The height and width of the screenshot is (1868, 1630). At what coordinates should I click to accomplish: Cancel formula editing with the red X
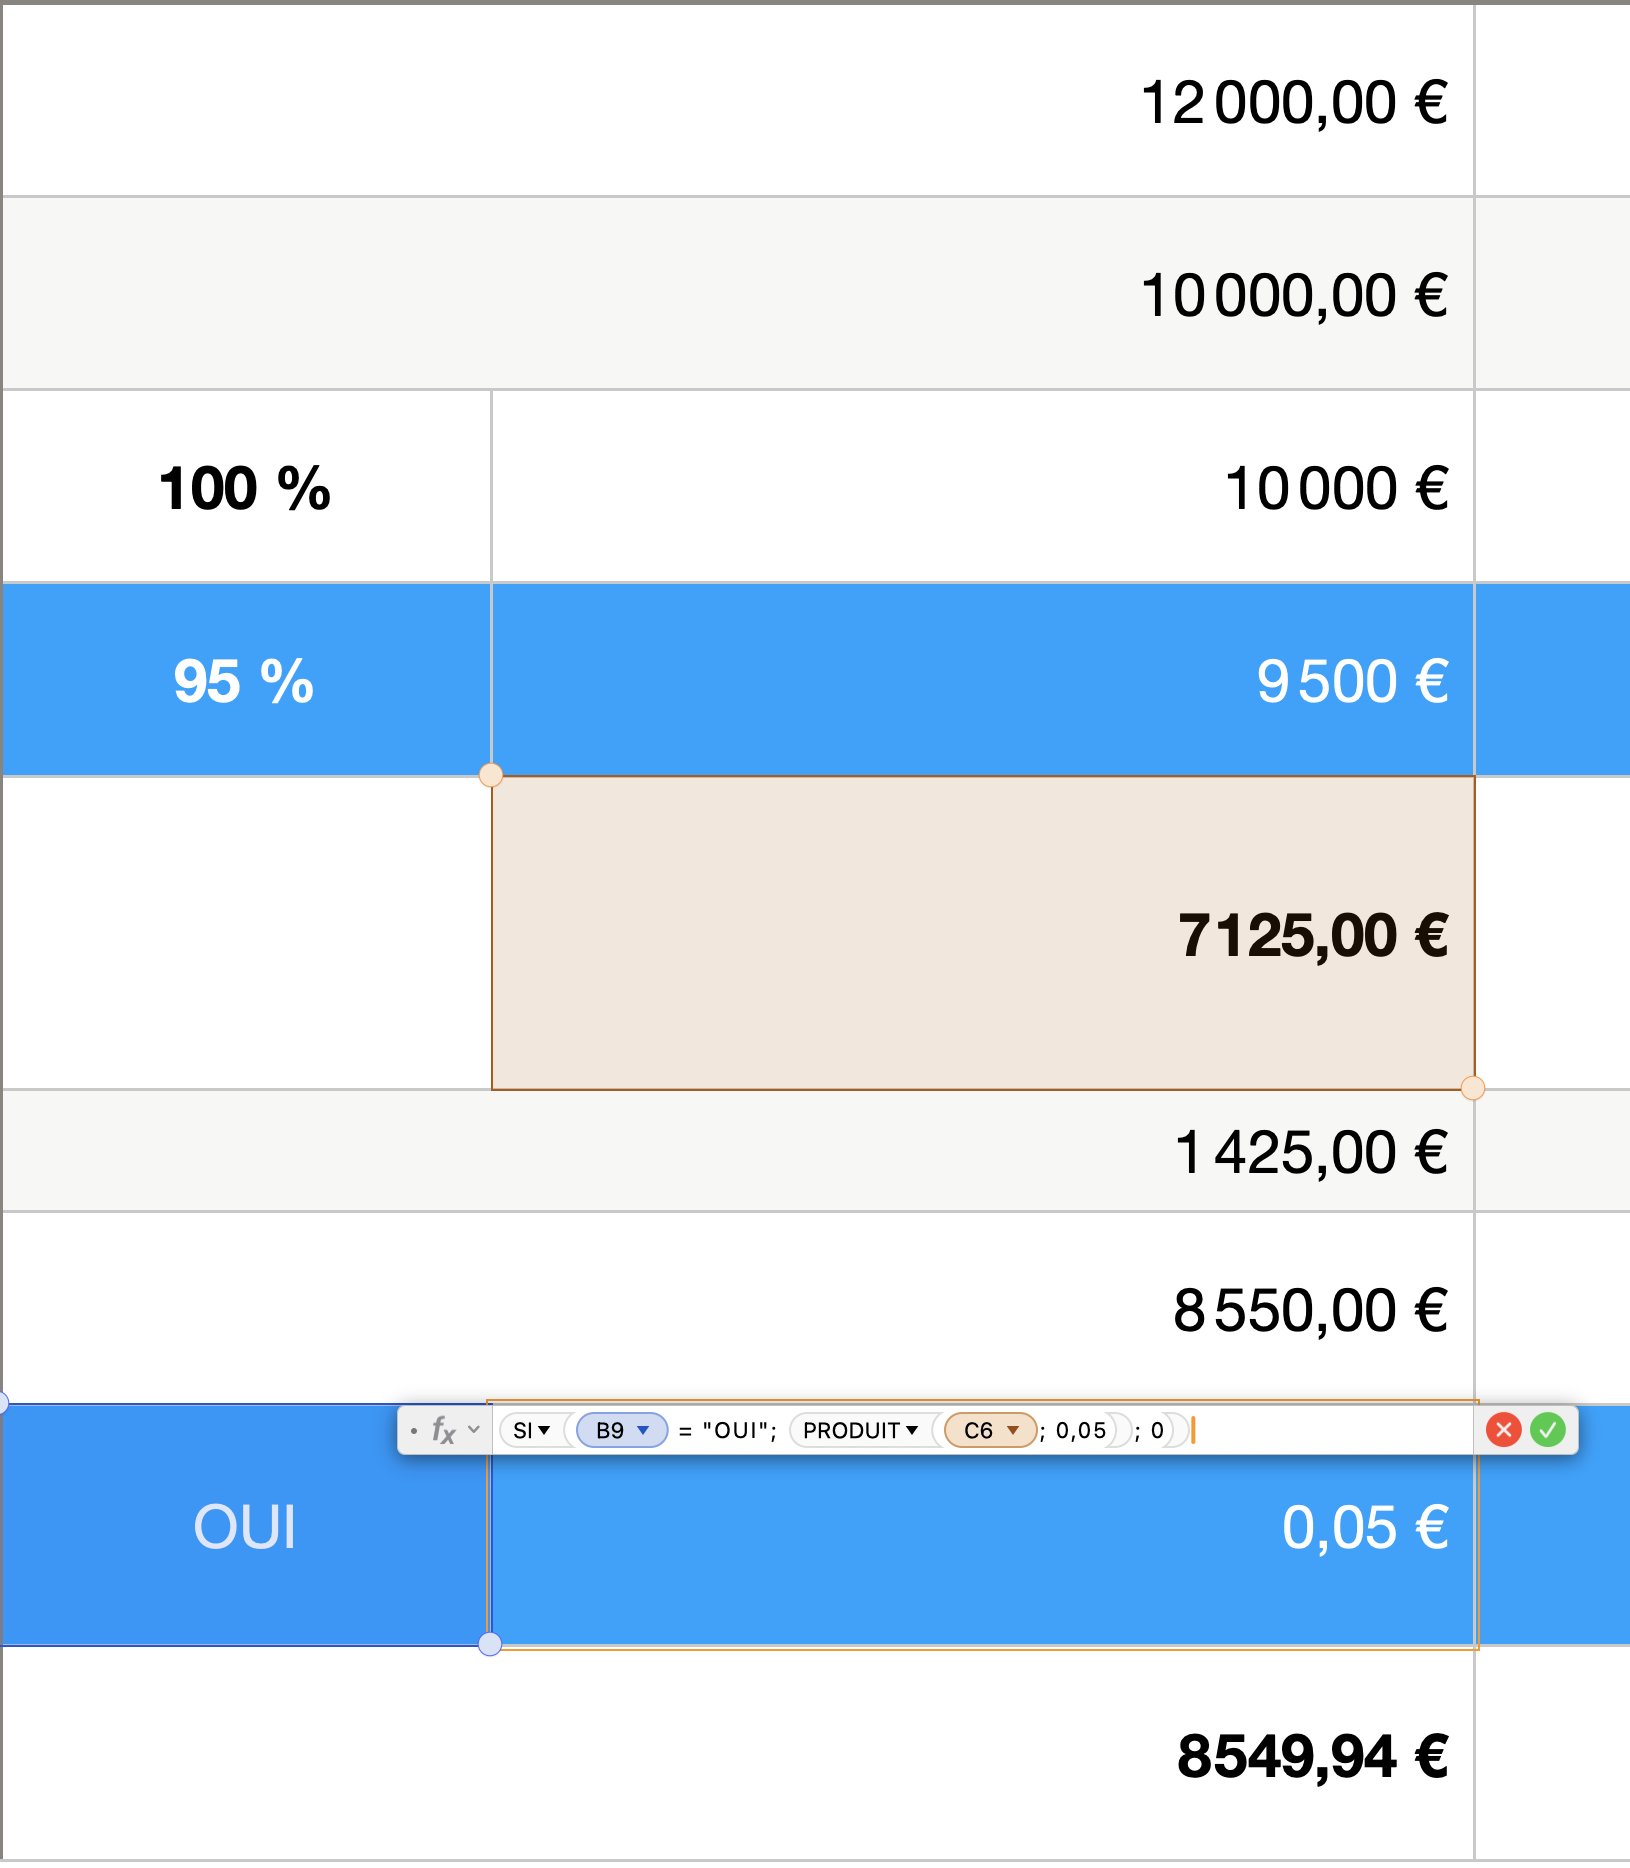pos(1503,1430)
